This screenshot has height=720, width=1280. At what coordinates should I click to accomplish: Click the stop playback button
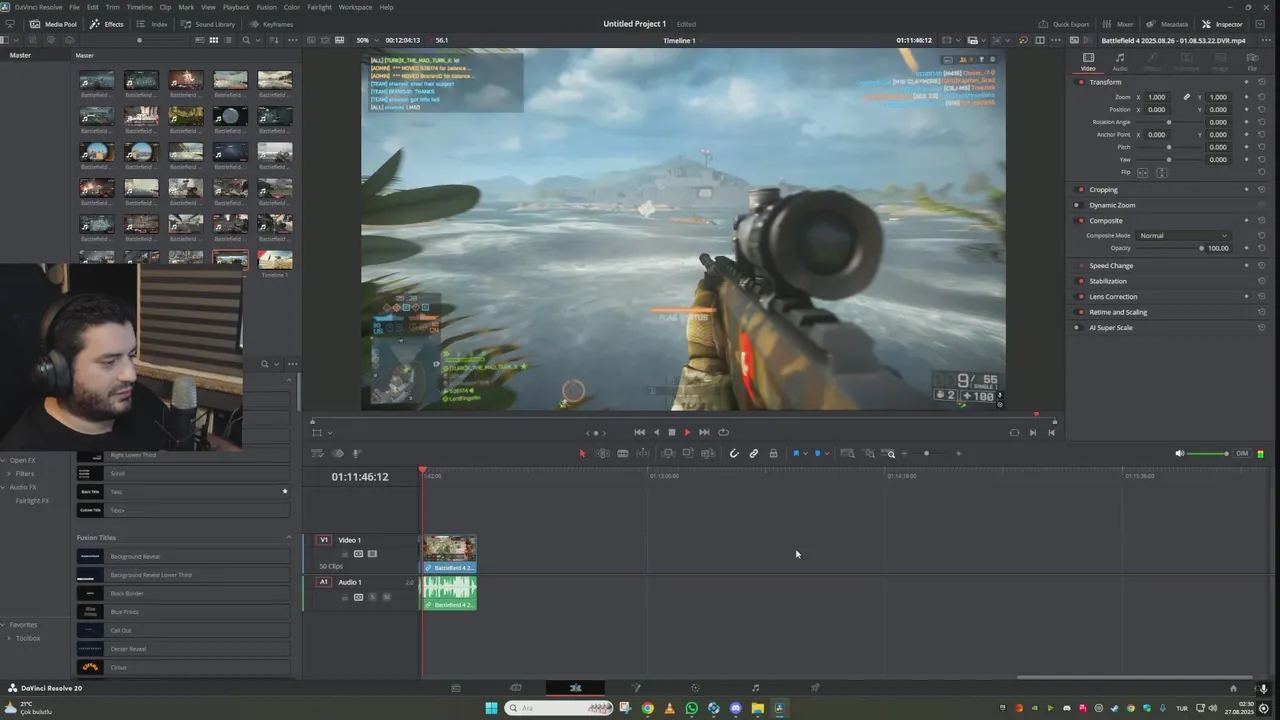coord(672,432)
